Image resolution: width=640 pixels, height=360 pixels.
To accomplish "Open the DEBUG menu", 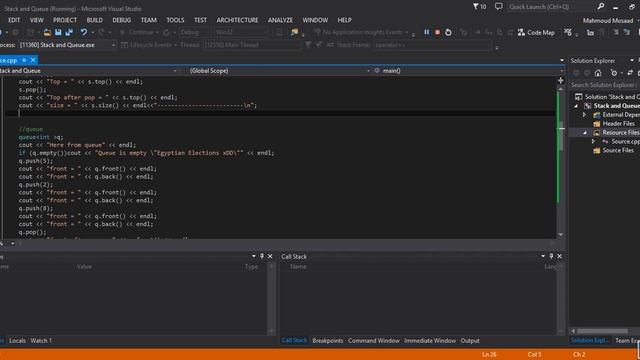I will coord(122,20).
